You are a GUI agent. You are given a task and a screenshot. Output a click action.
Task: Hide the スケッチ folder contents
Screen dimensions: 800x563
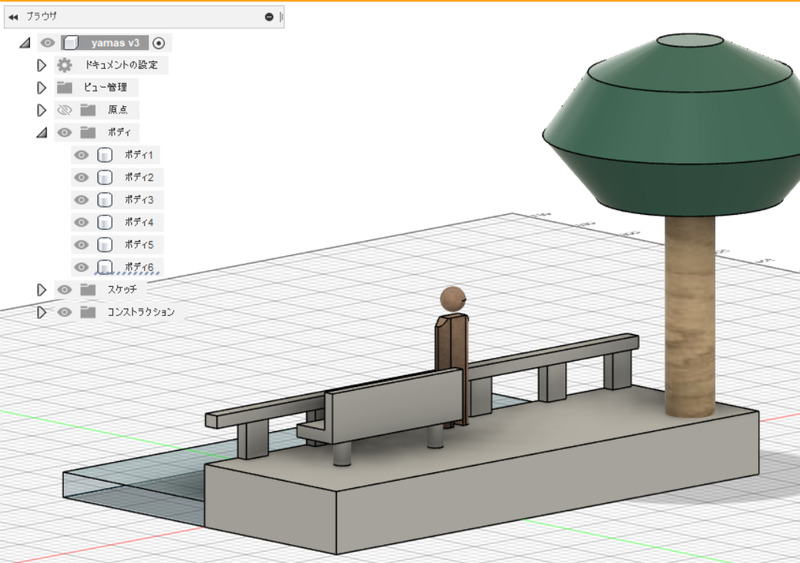[x=64, y=290]
